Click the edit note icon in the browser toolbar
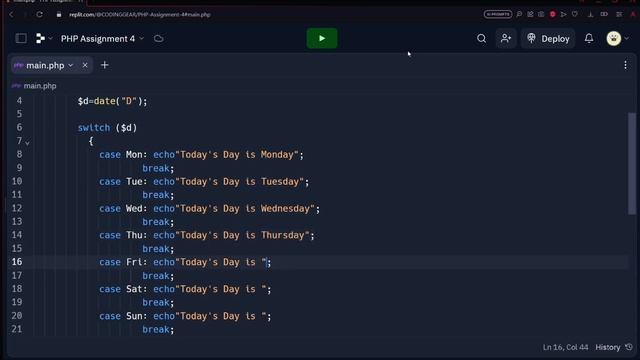The height and width of the screenshot is (360, 640). coord(530,14)
